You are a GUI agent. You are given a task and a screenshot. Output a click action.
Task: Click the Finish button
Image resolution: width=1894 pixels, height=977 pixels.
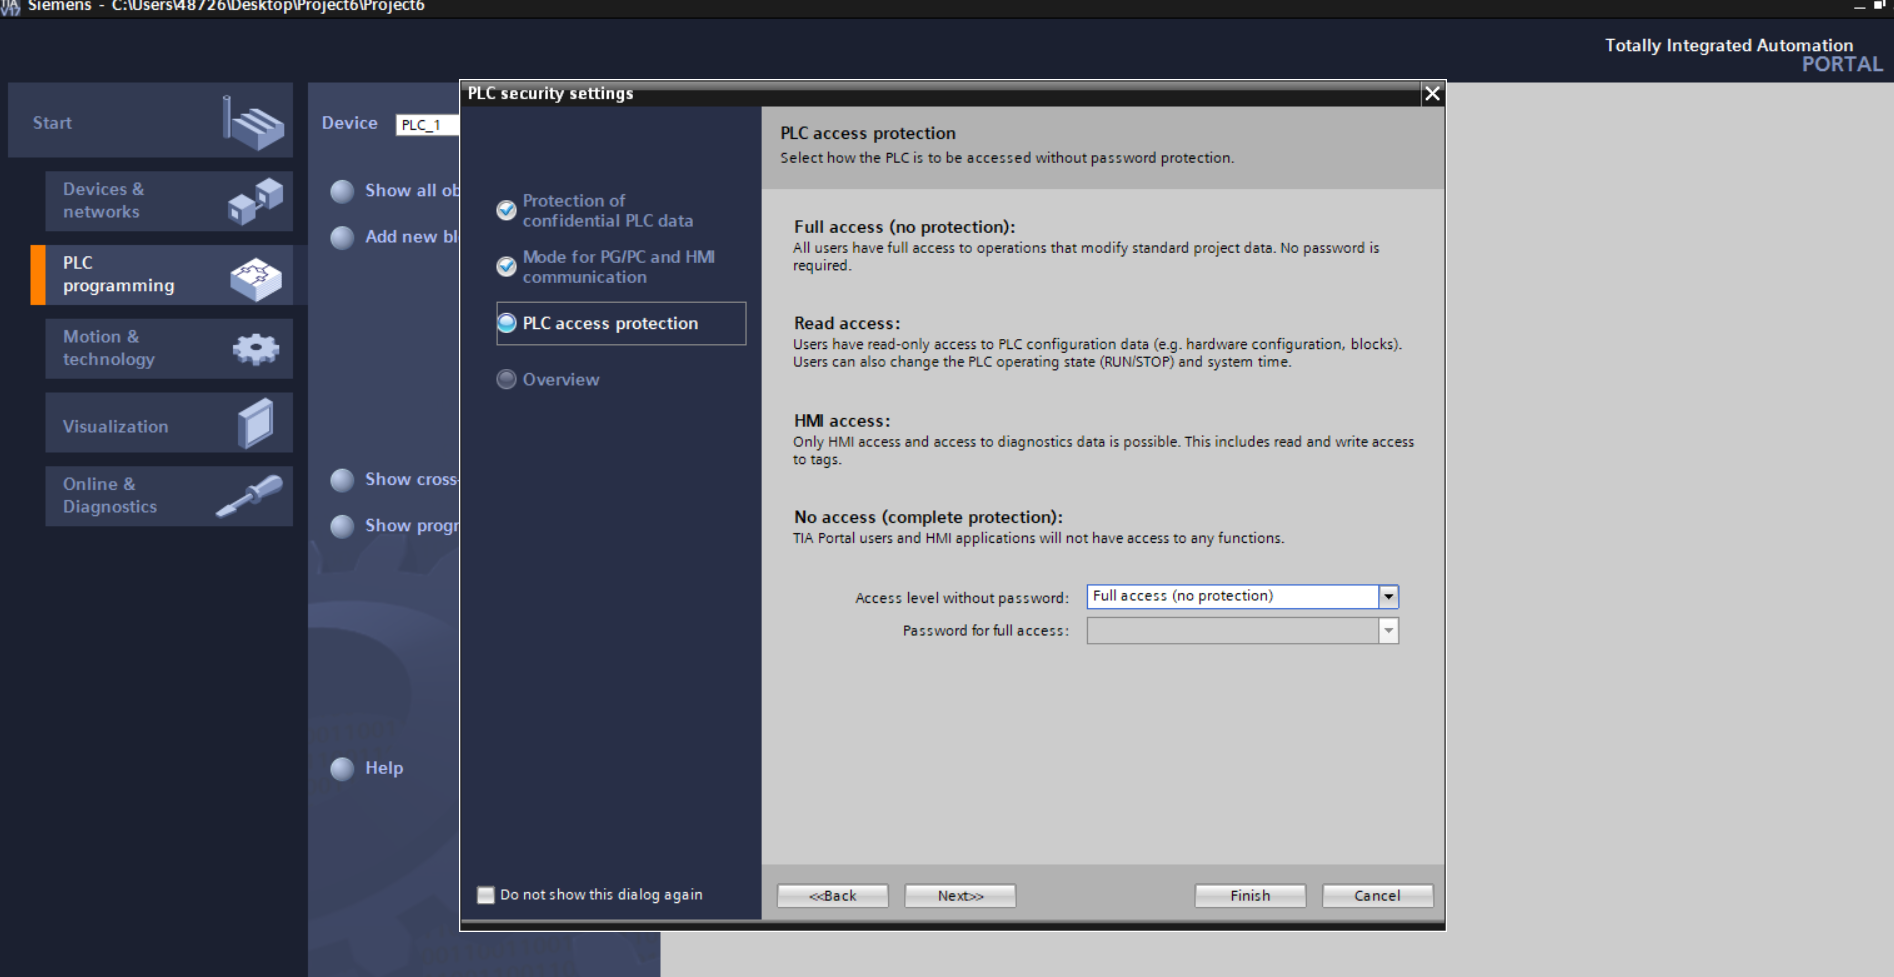[1250, 896]
